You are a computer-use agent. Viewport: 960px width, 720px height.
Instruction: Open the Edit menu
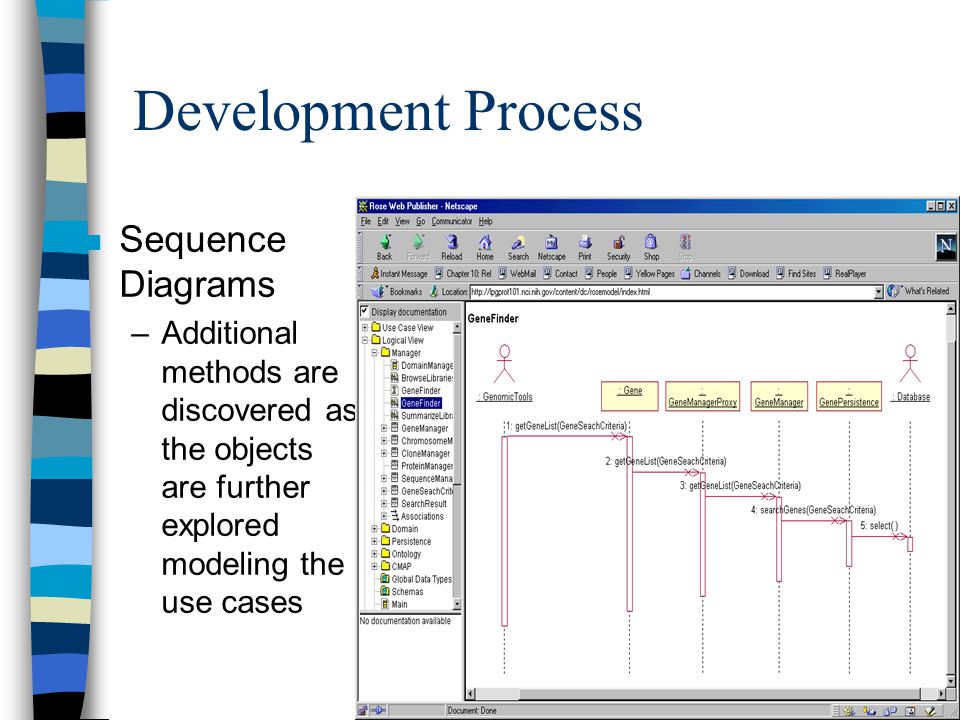click(x=383, y=221)
